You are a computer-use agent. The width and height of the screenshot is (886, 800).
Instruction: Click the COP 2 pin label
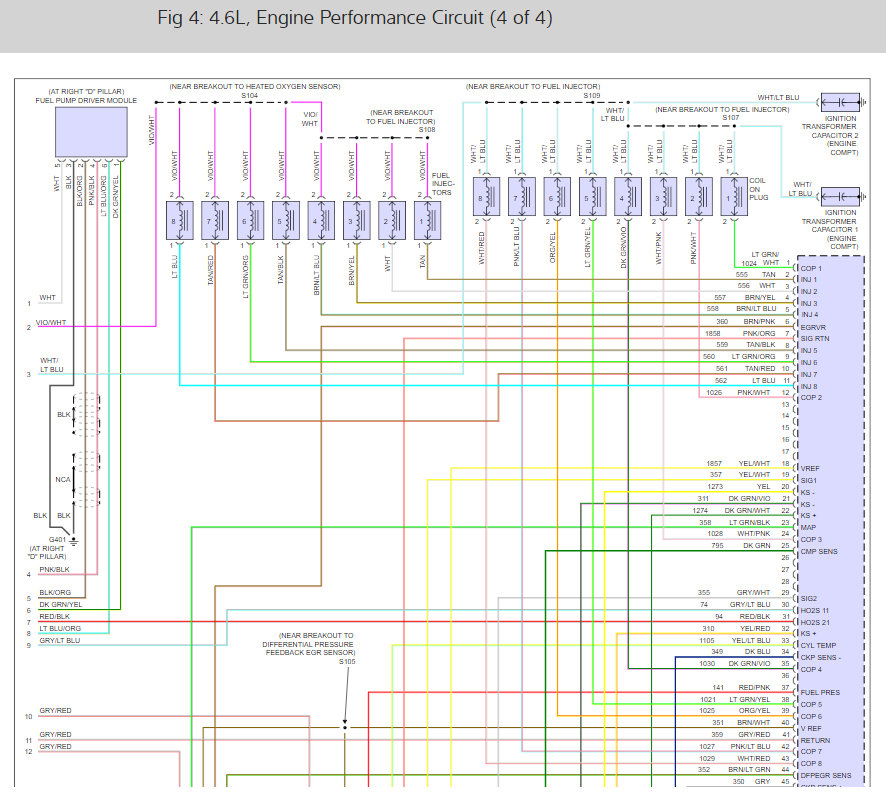(811, 398)
